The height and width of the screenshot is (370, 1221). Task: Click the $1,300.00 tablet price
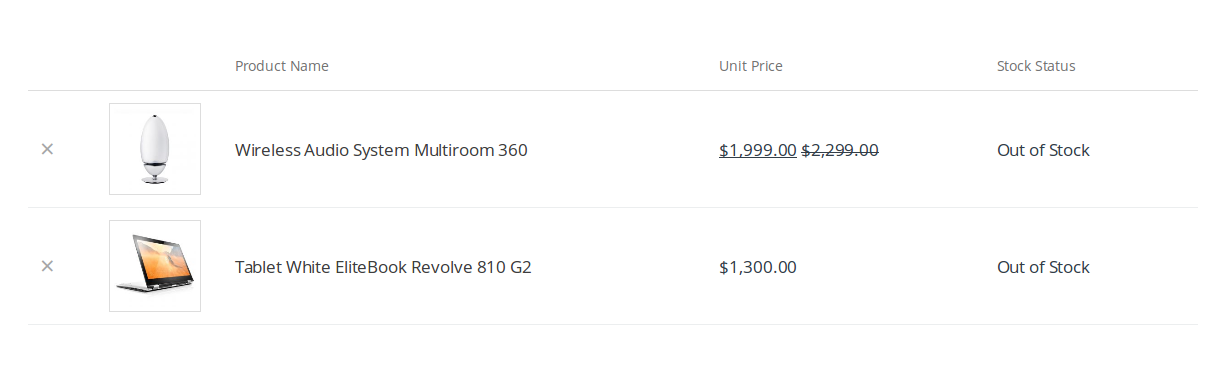[x=758, y=267]
